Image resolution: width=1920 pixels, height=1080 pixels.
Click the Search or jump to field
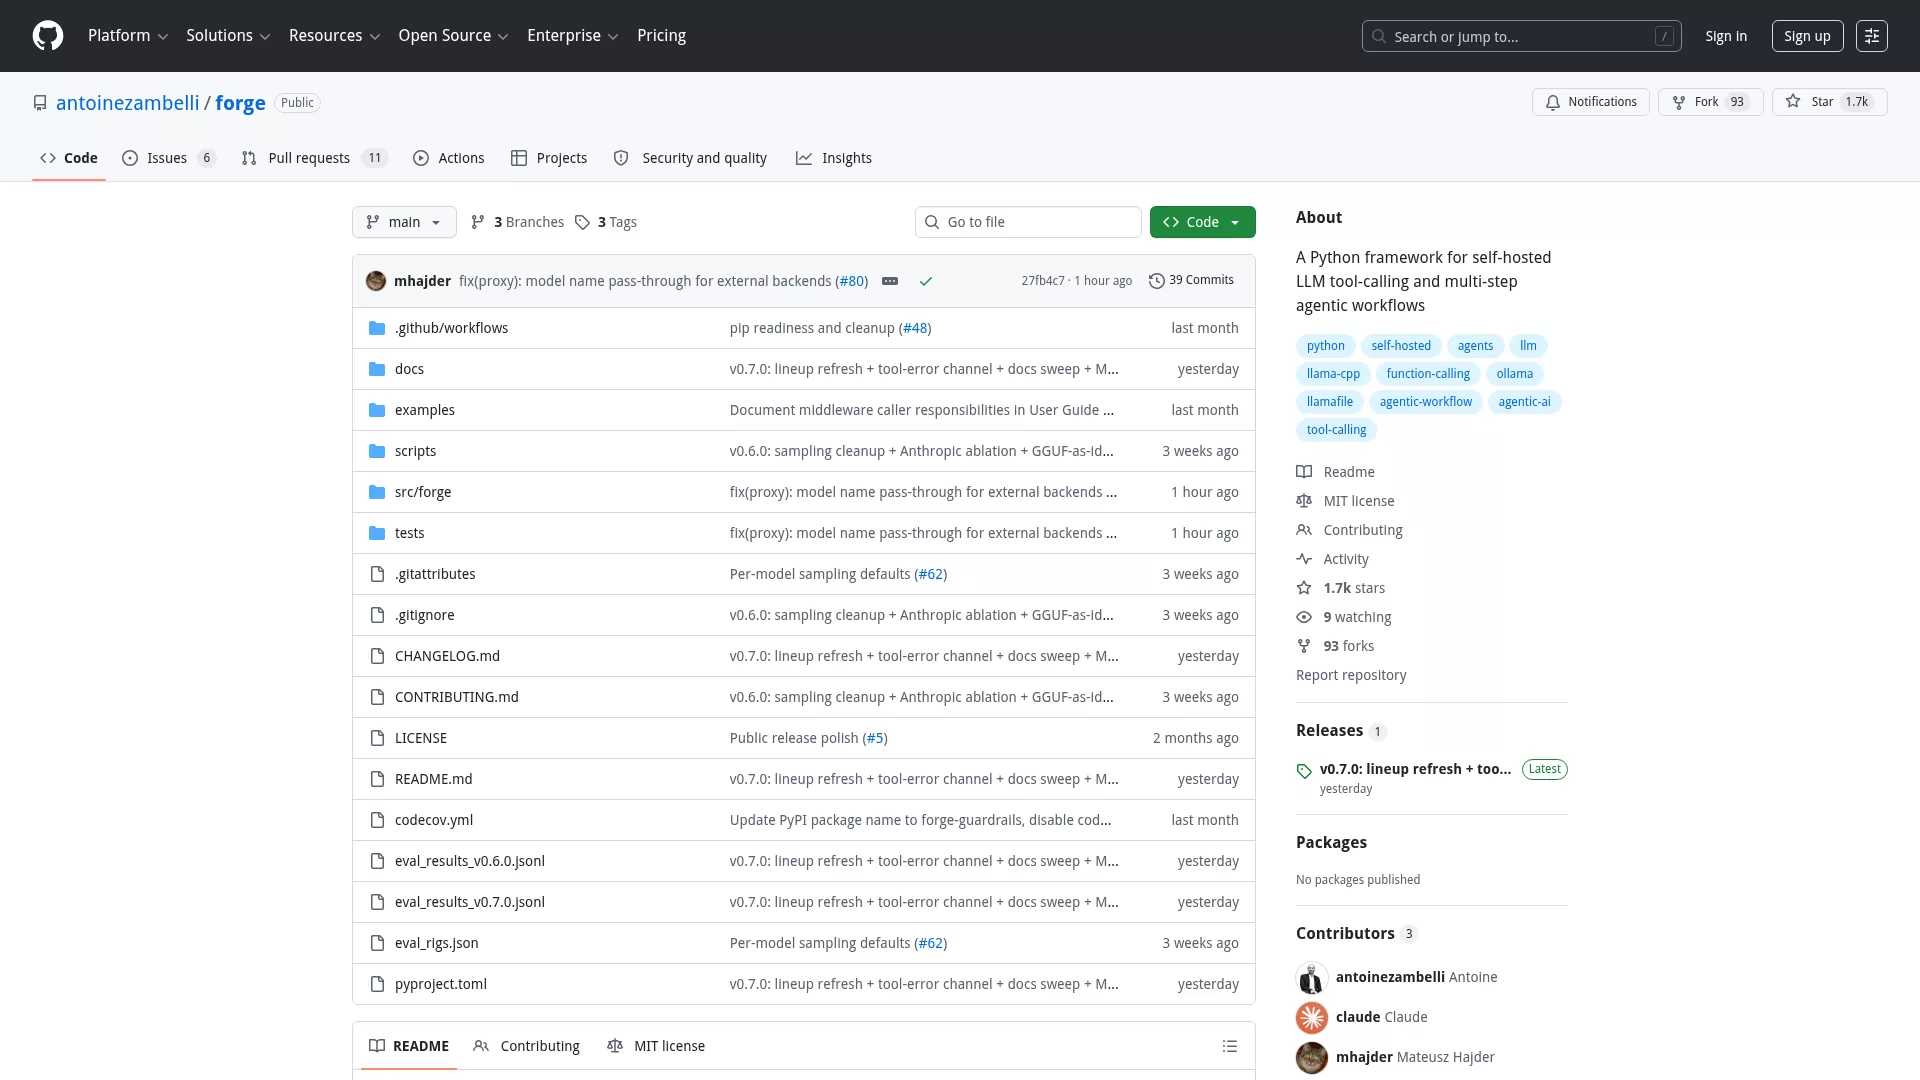pyautogui.click(x=1521, y=36)
